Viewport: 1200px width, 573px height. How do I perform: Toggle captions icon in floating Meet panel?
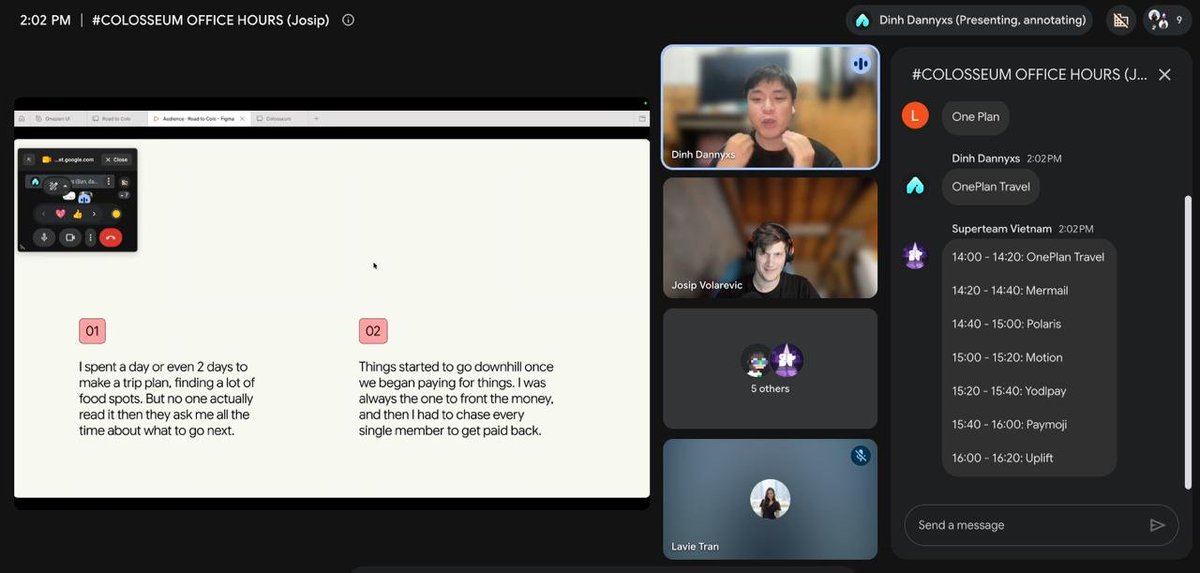coord(124,183)
